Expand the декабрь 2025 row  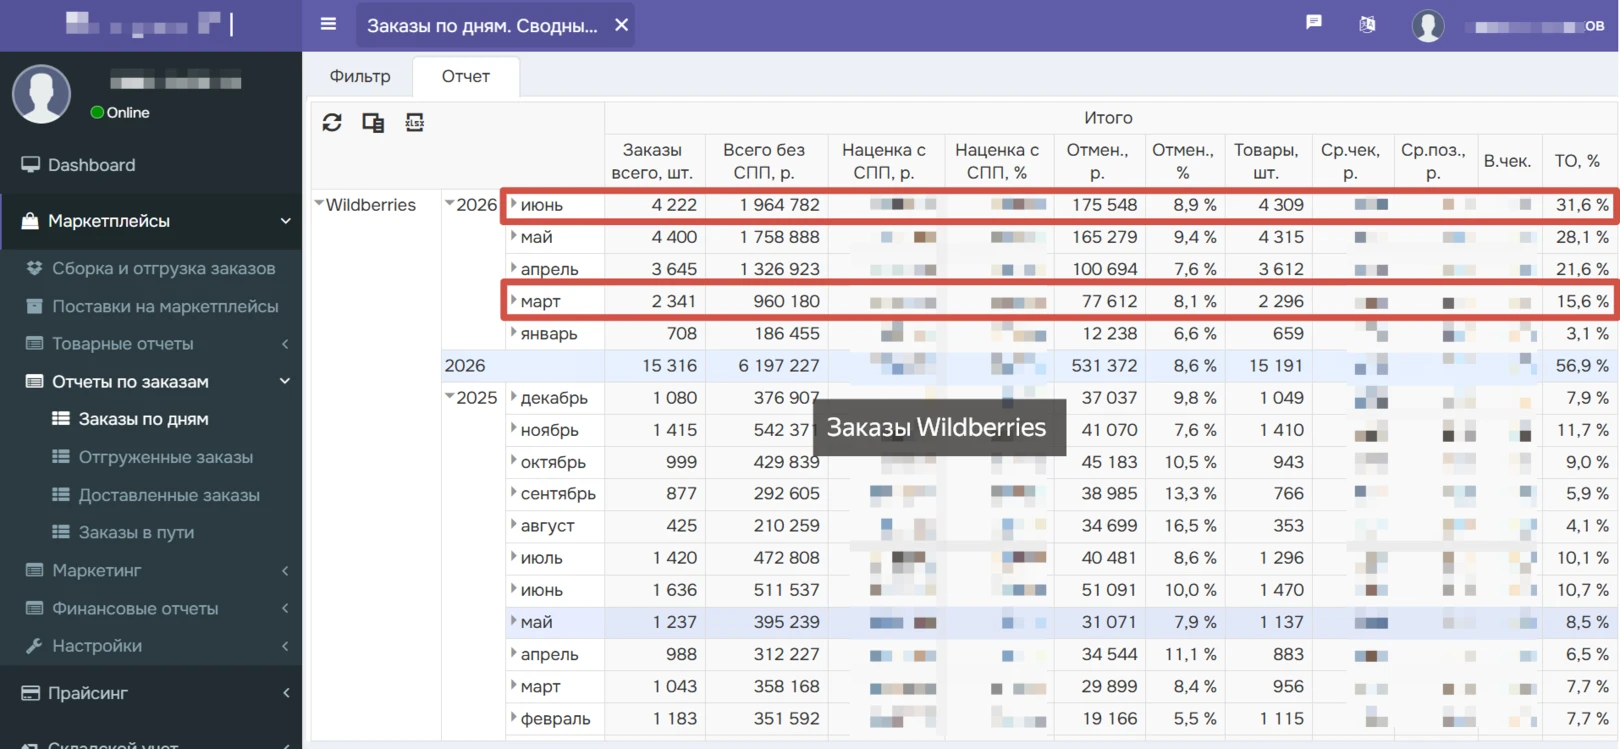pyautogui.click(x=514, y=397)
